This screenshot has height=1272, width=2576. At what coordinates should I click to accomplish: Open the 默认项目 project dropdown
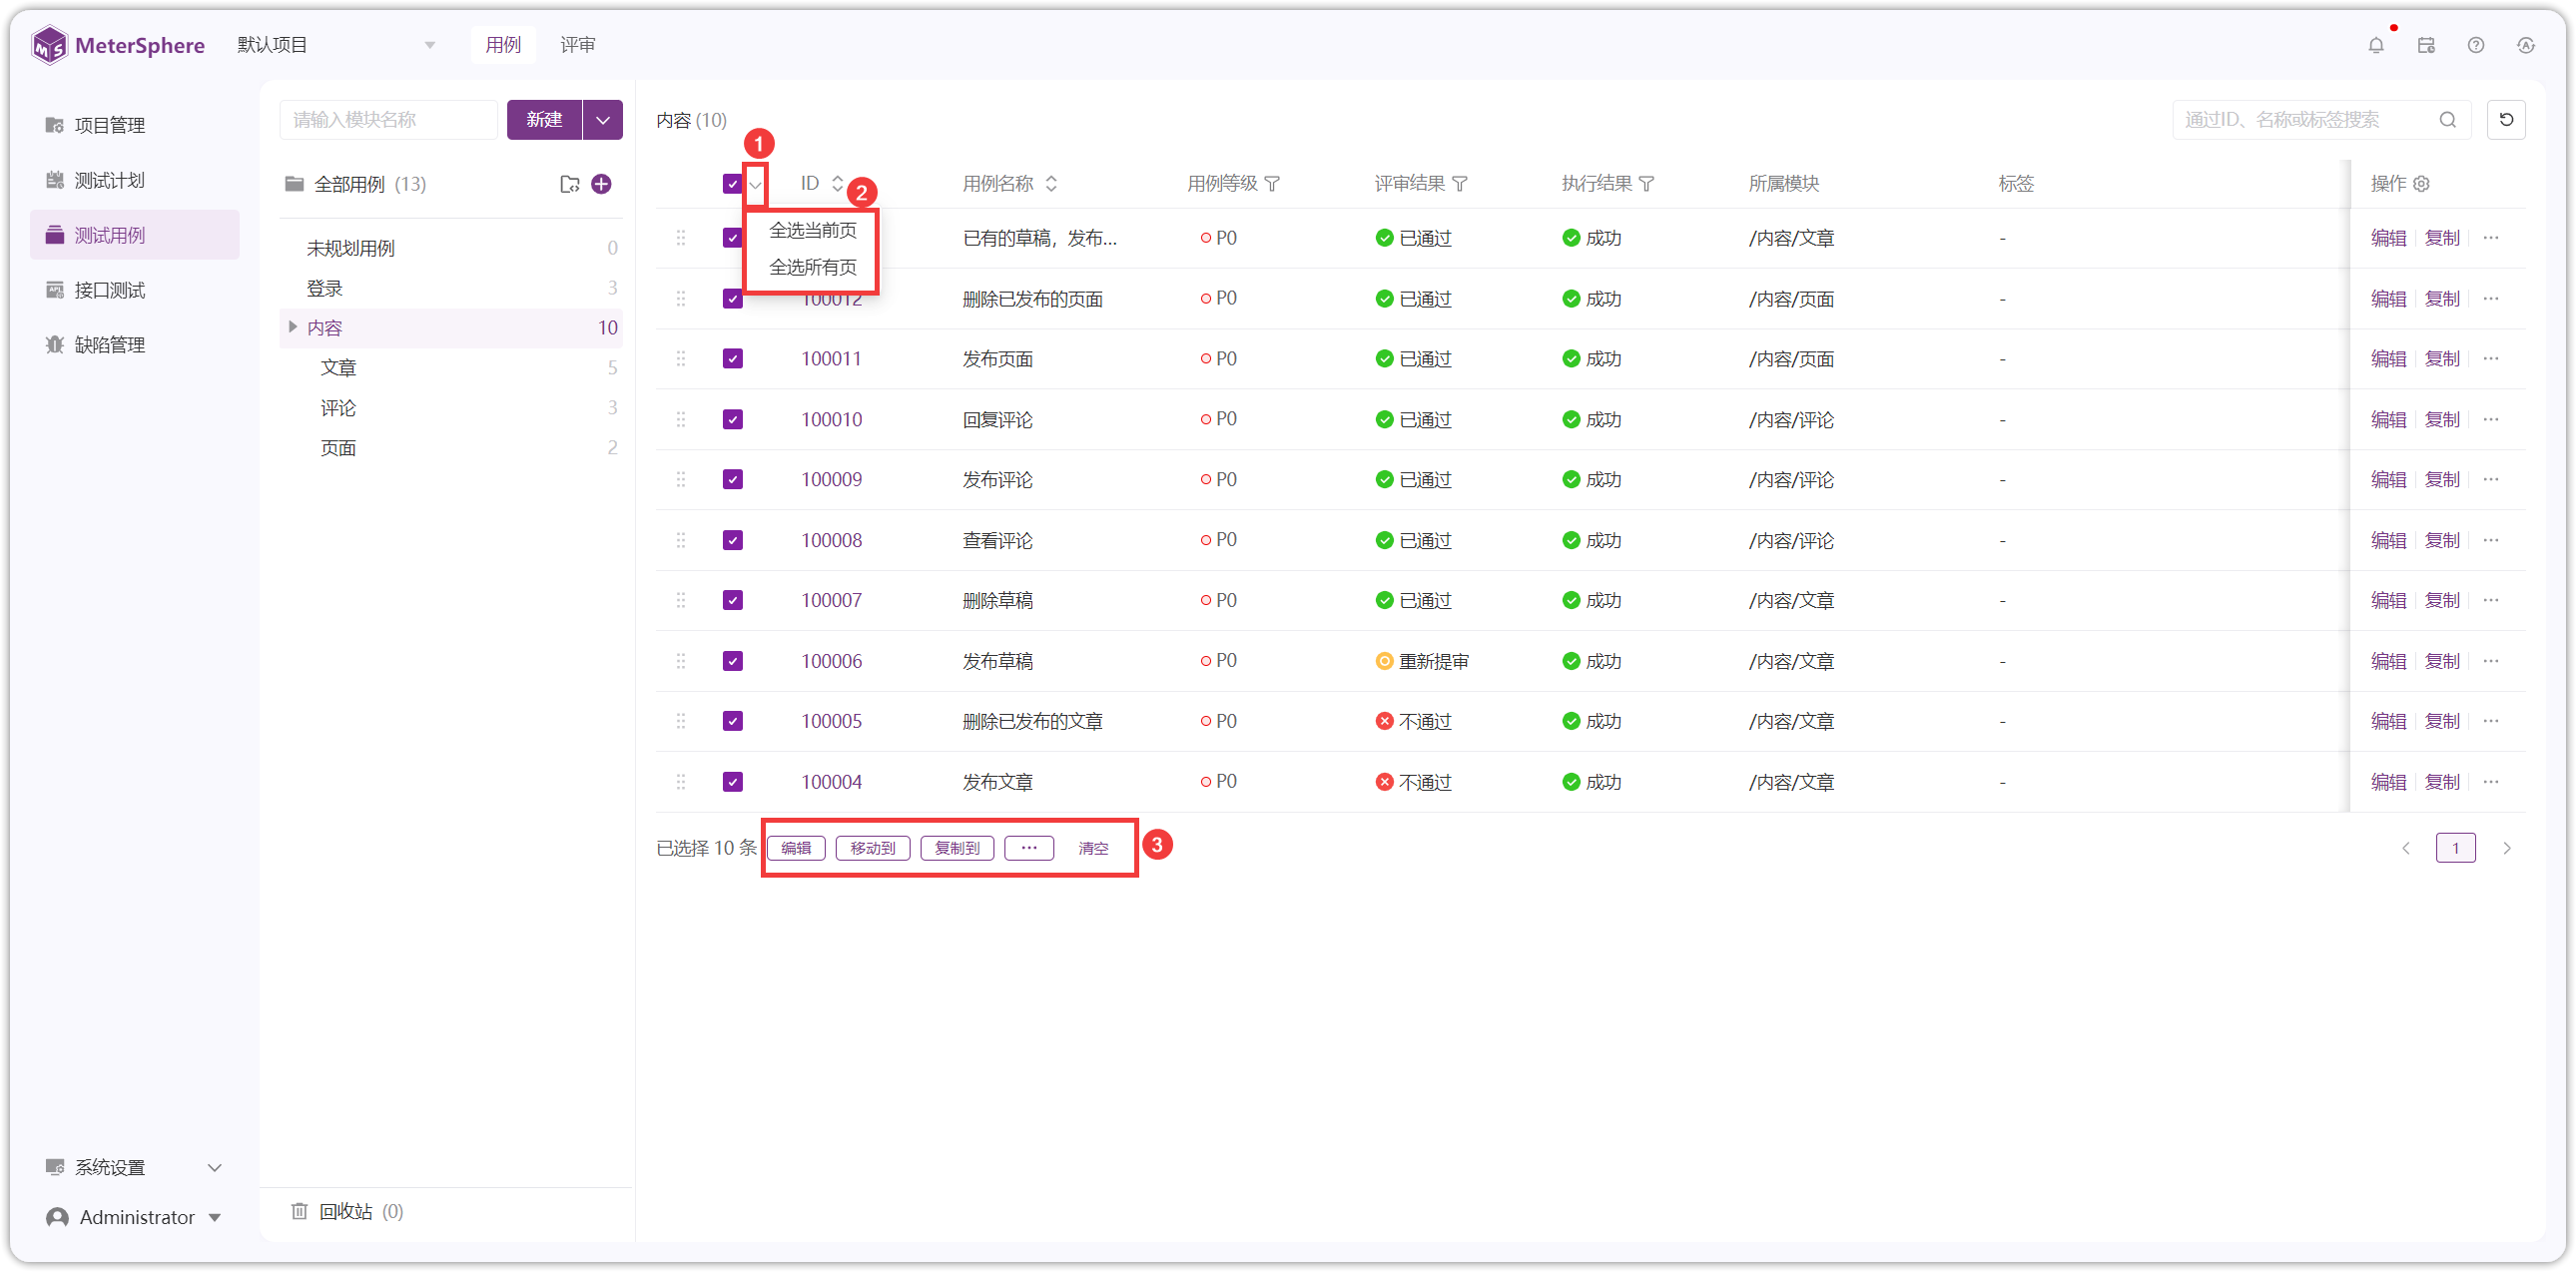tap(335, 45)
